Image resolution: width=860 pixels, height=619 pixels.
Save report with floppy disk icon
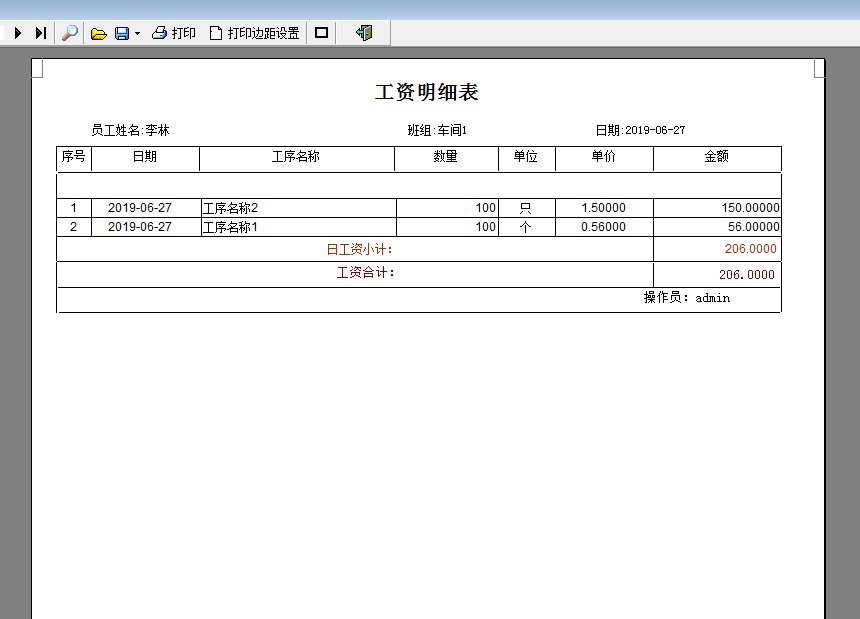click(x=122, y=34)
